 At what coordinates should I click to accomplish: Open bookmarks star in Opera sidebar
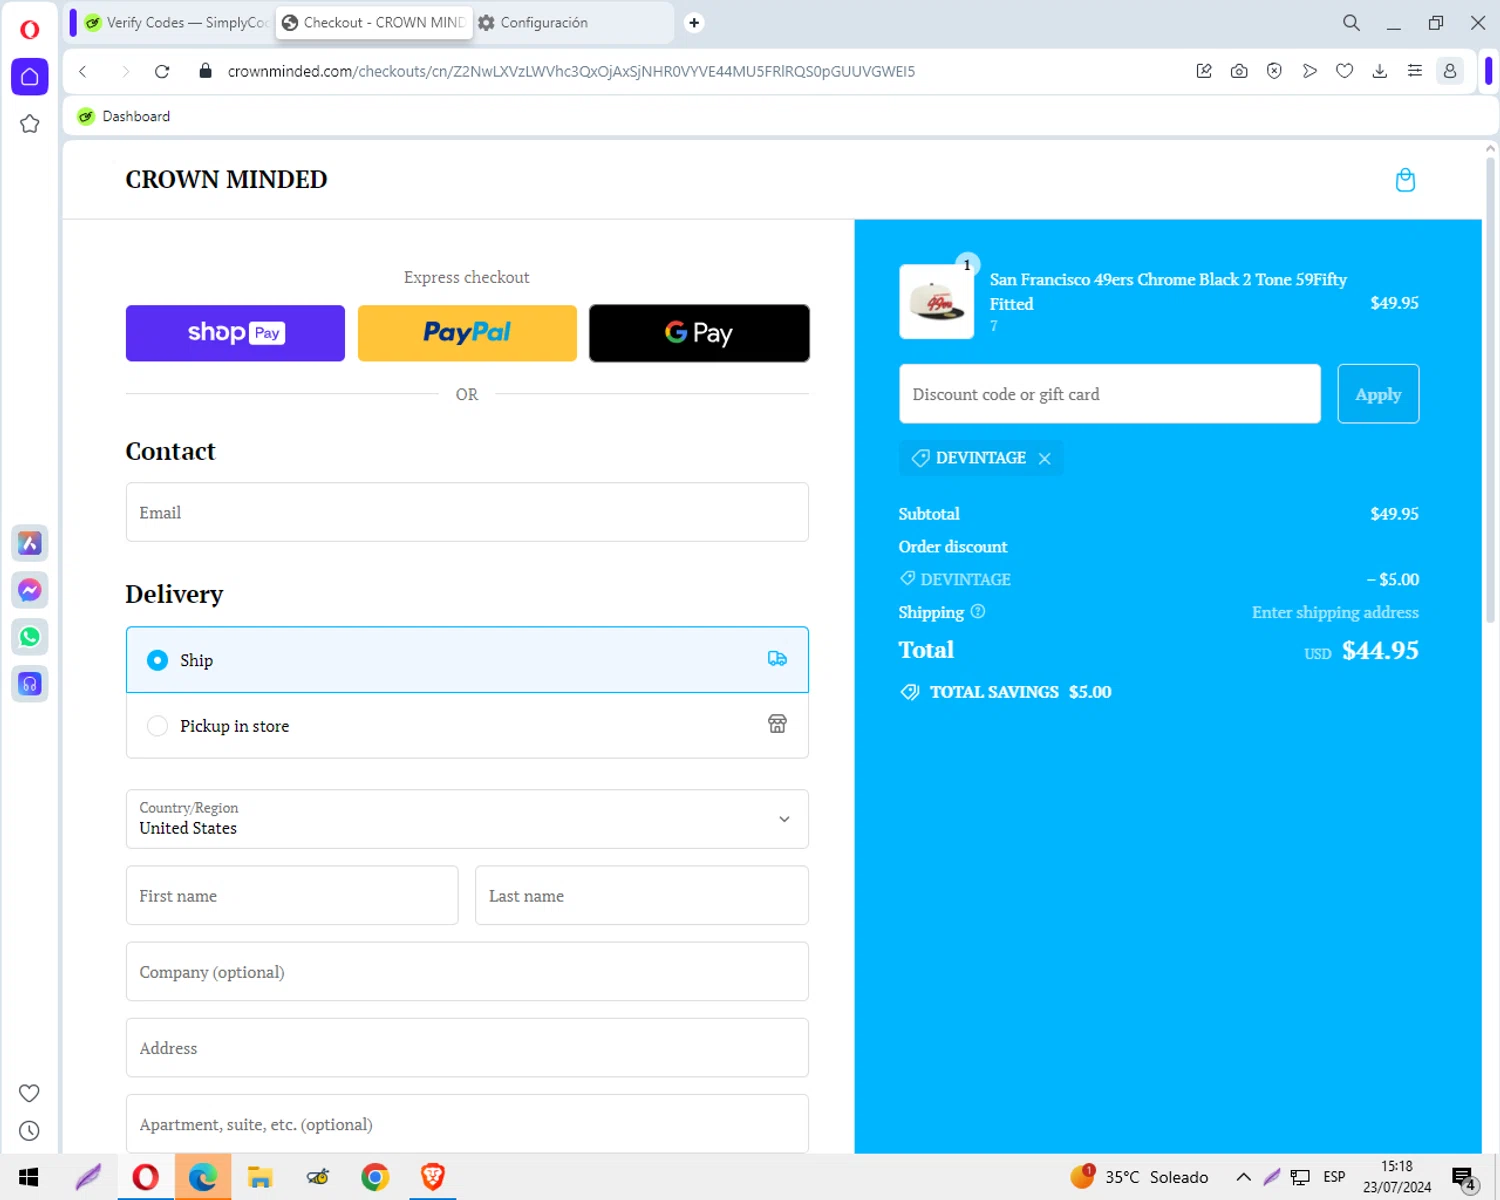click(30, 124)
